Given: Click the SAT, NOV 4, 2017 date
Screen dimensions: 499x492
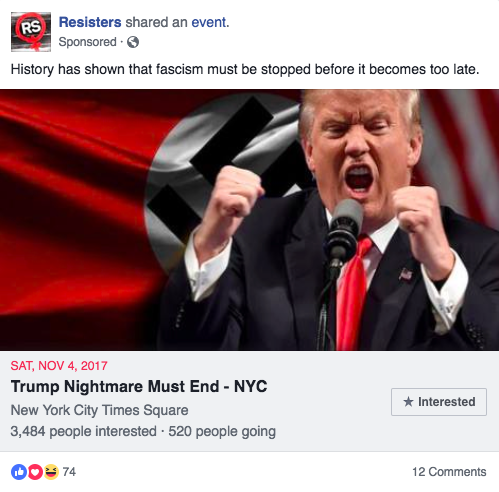Looking at the screenshot, I should coord(59,366).
